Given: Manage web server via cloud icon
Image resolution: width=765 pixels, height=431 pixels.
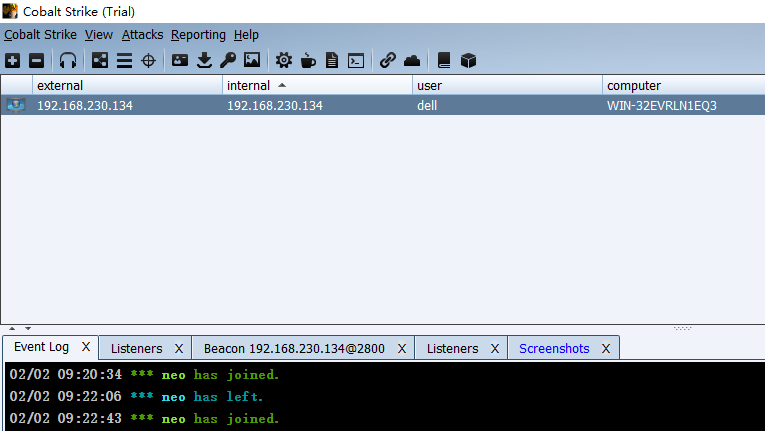Looking at the screenshot, I should [412, 61].
